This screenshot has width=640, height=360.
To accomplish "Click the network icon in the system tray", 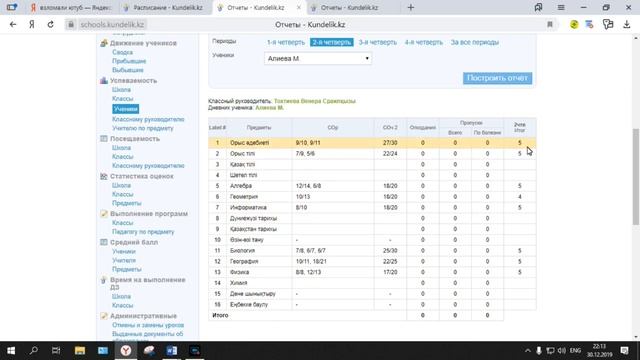I will [x=550, y=351].
